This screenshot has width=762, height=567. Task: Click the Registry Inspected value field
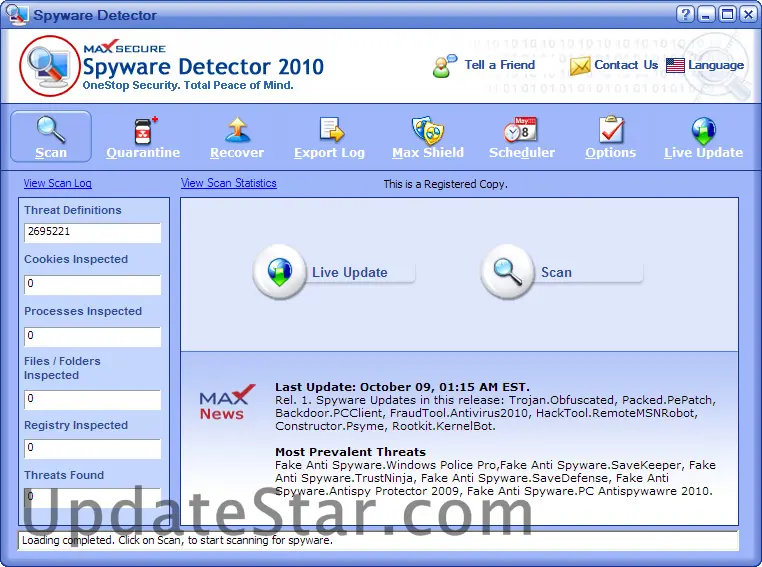point(92,449)
